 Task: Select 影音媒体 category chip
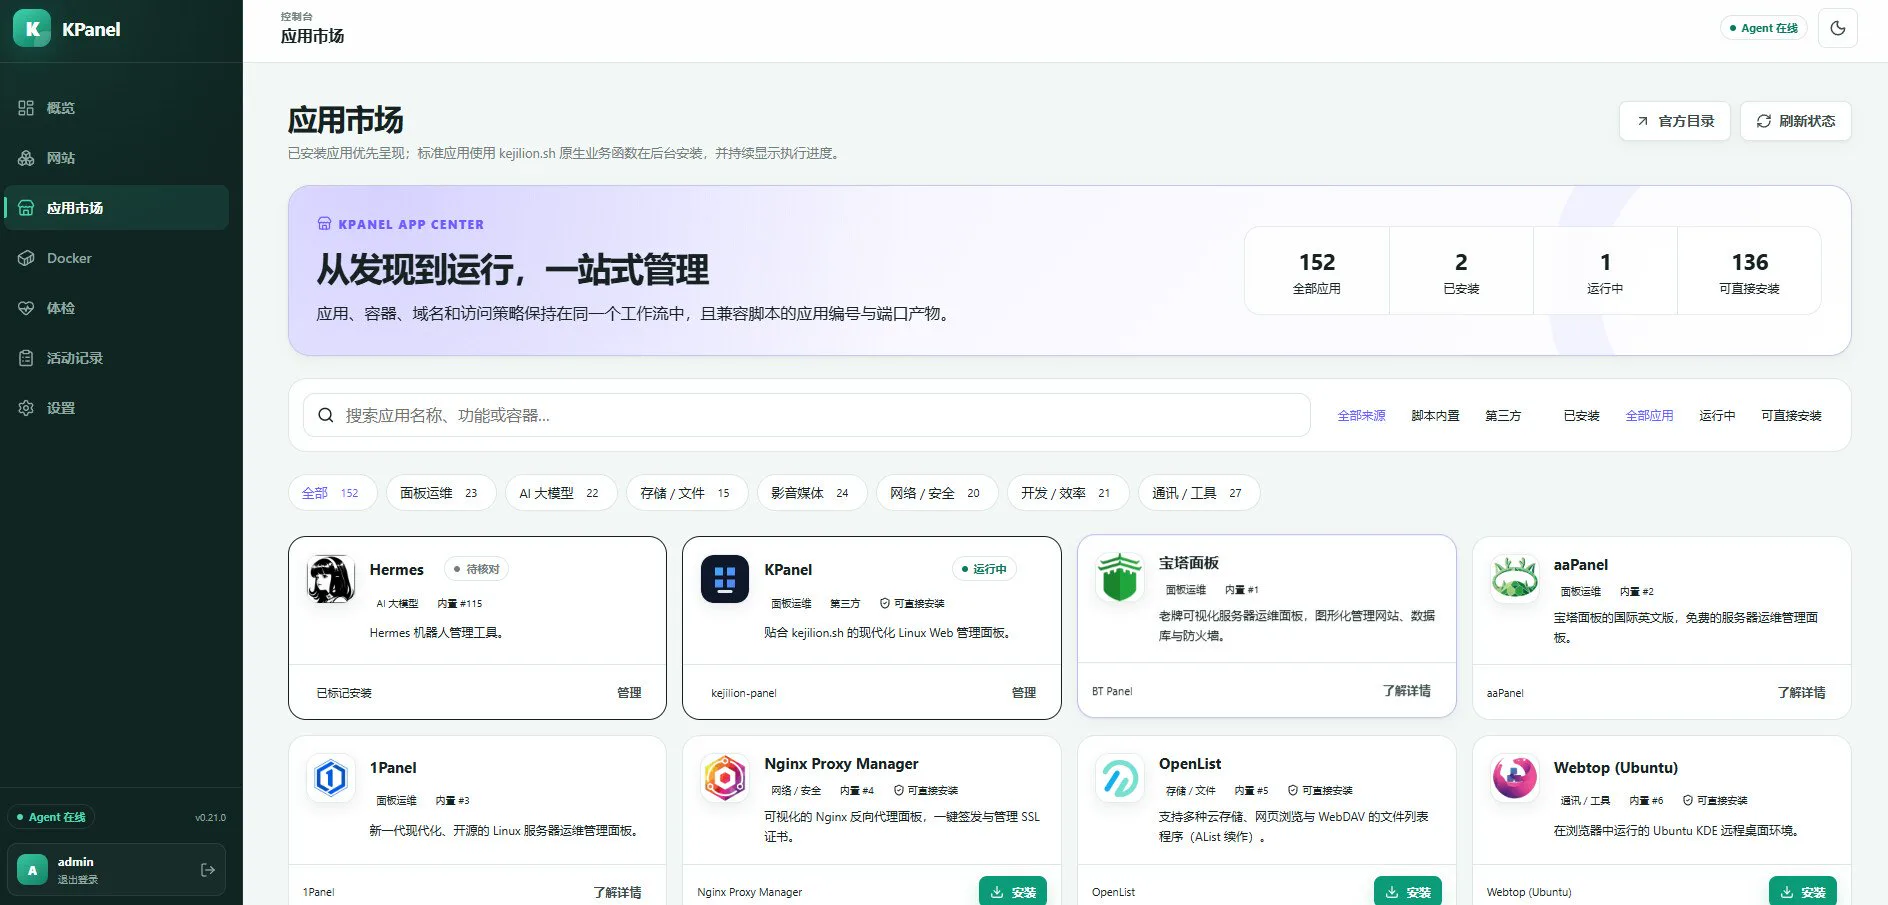[x=811, y=493]
